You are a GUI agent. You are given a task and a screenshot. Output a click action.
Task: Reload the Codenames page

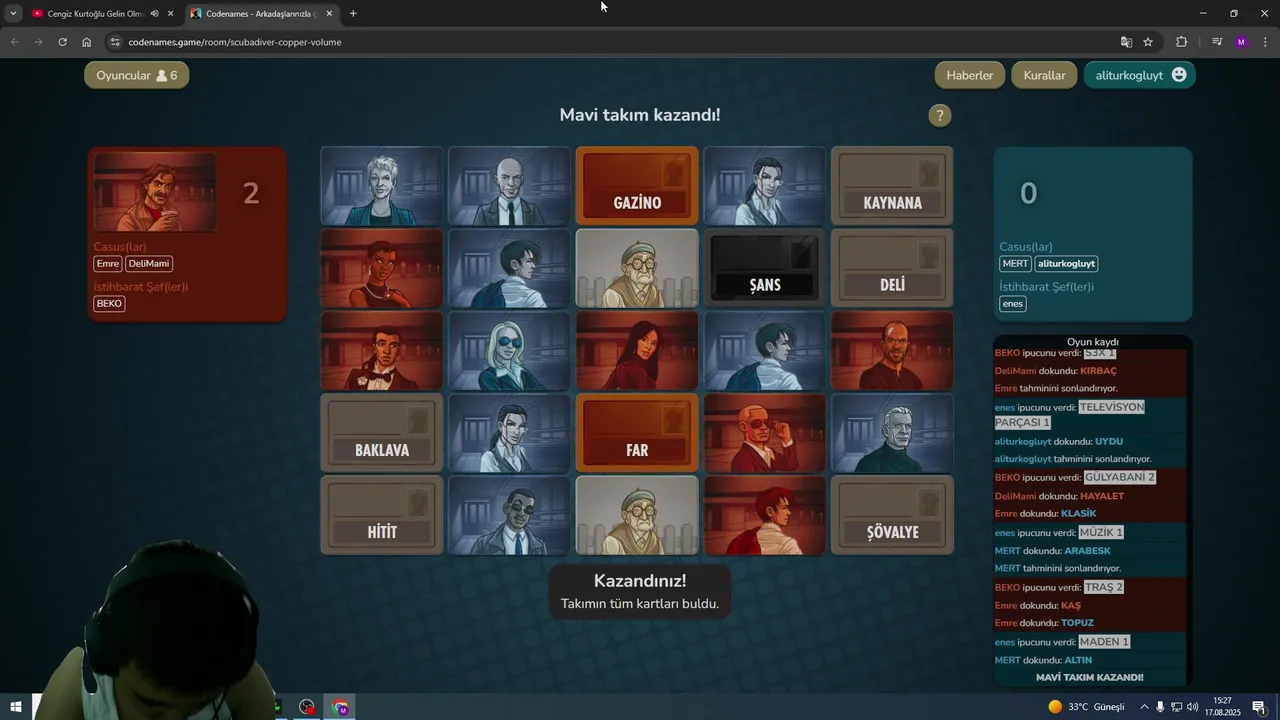tap(62, 42)
